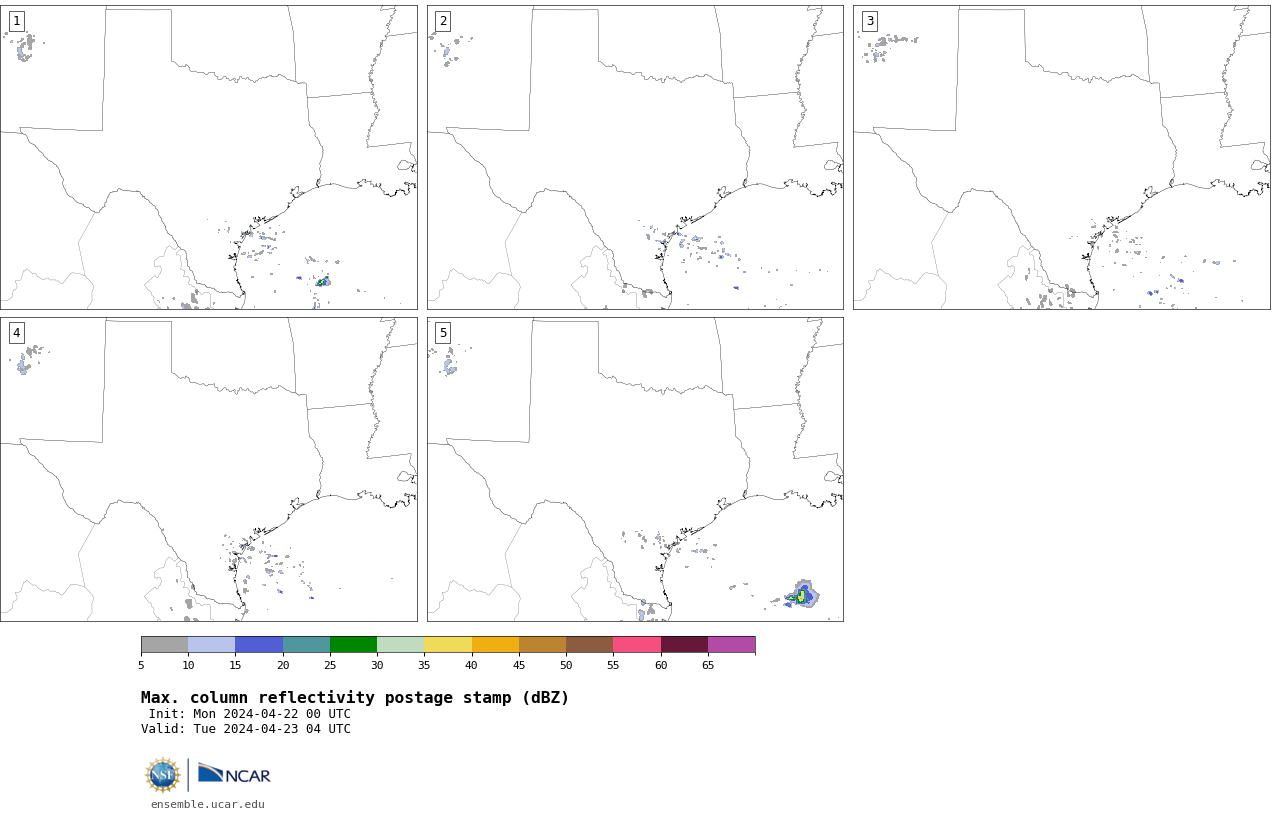
Task: Click the NSF logo icon
Action: click(163, 775)
